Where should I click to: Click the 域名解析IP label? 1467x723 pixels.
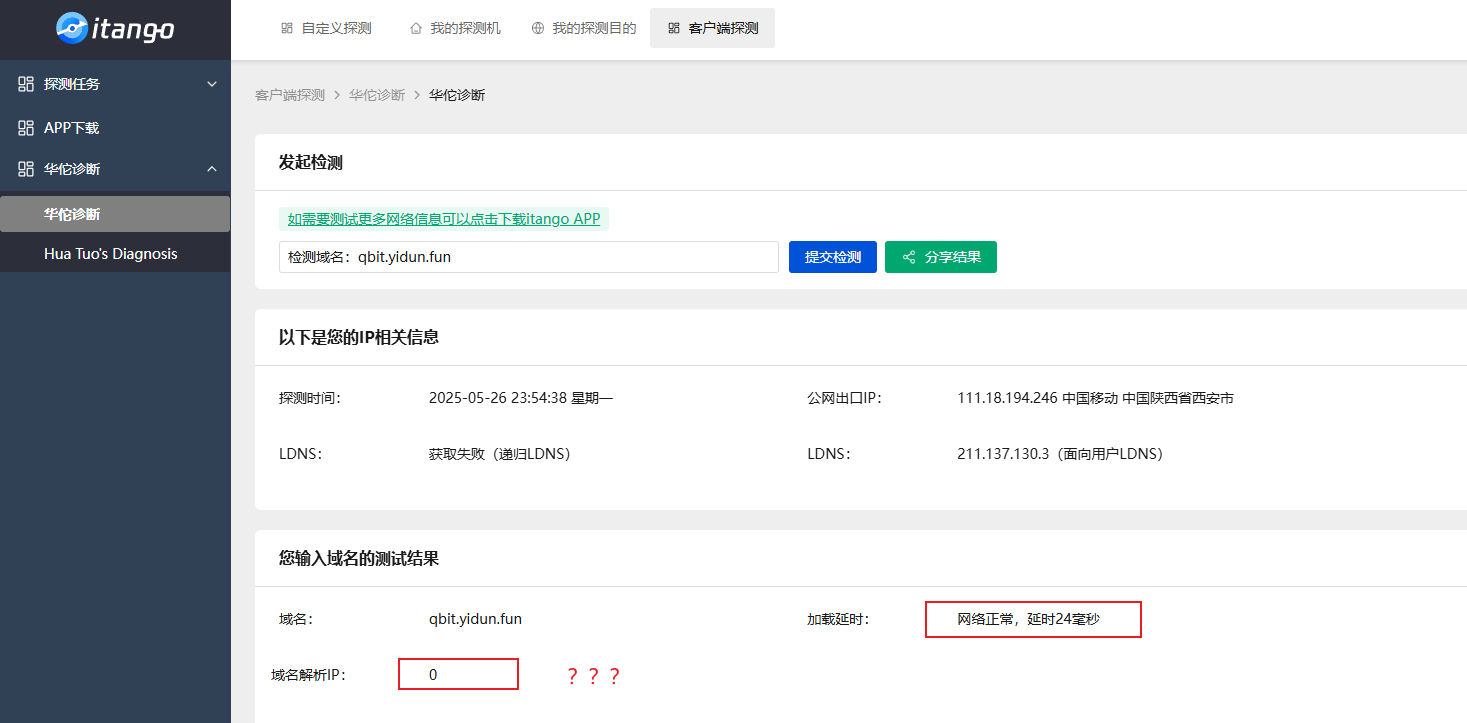(308, 675)
